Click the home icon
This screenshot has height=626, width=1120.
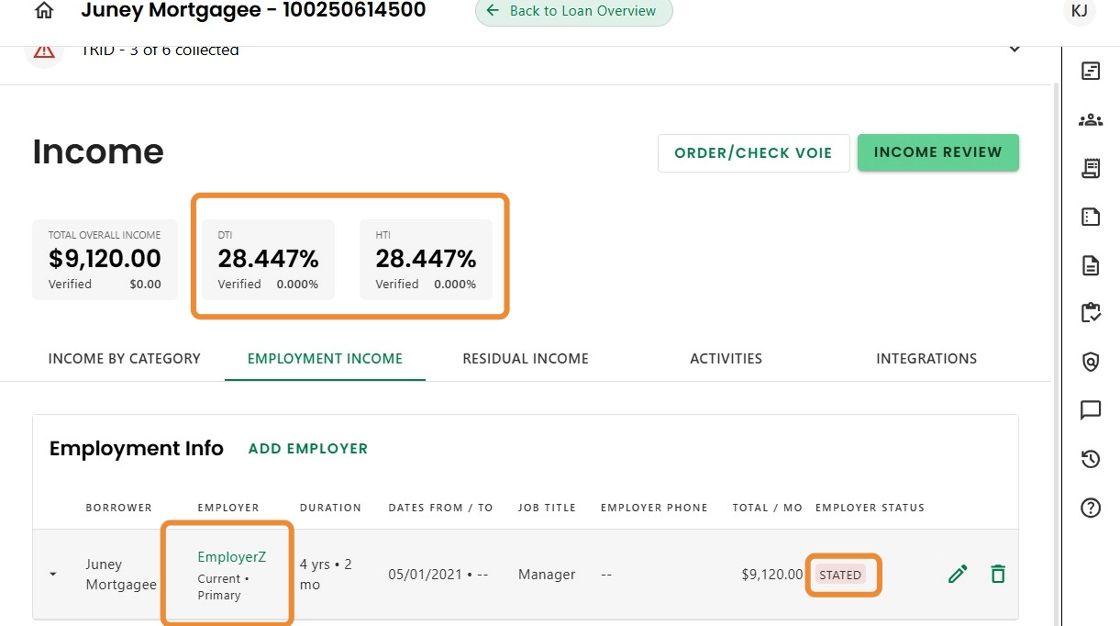44,11
